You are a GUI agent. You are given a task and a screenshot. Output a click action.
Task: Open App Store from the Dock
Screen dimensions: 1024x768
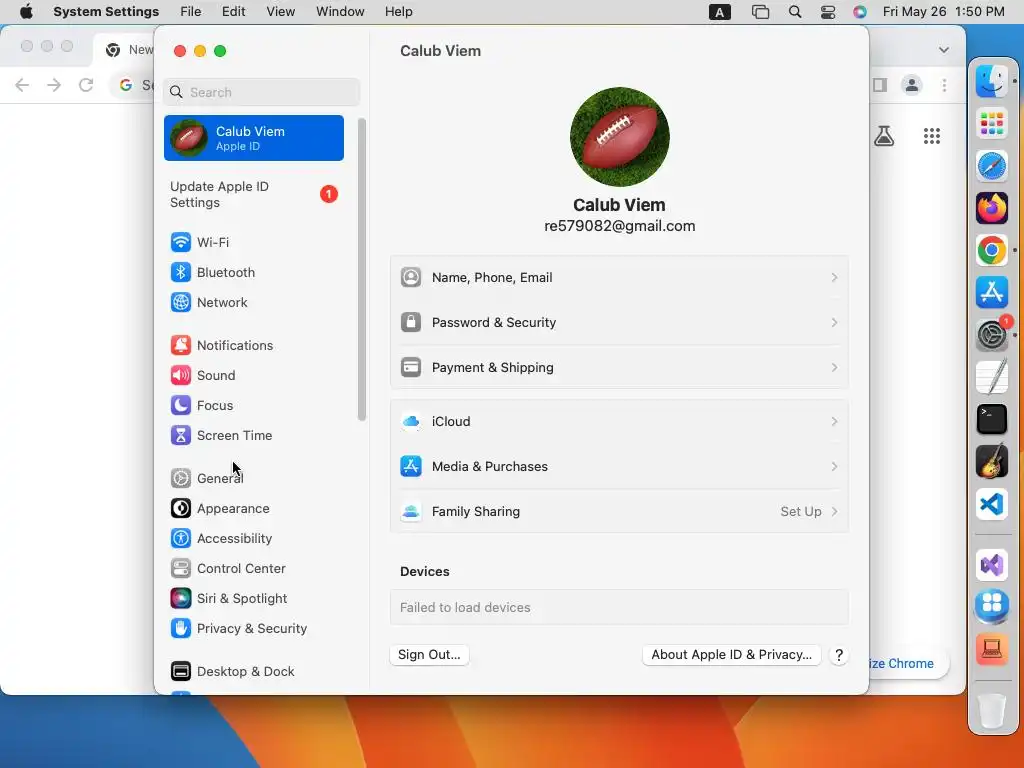(x=991, y=293)
